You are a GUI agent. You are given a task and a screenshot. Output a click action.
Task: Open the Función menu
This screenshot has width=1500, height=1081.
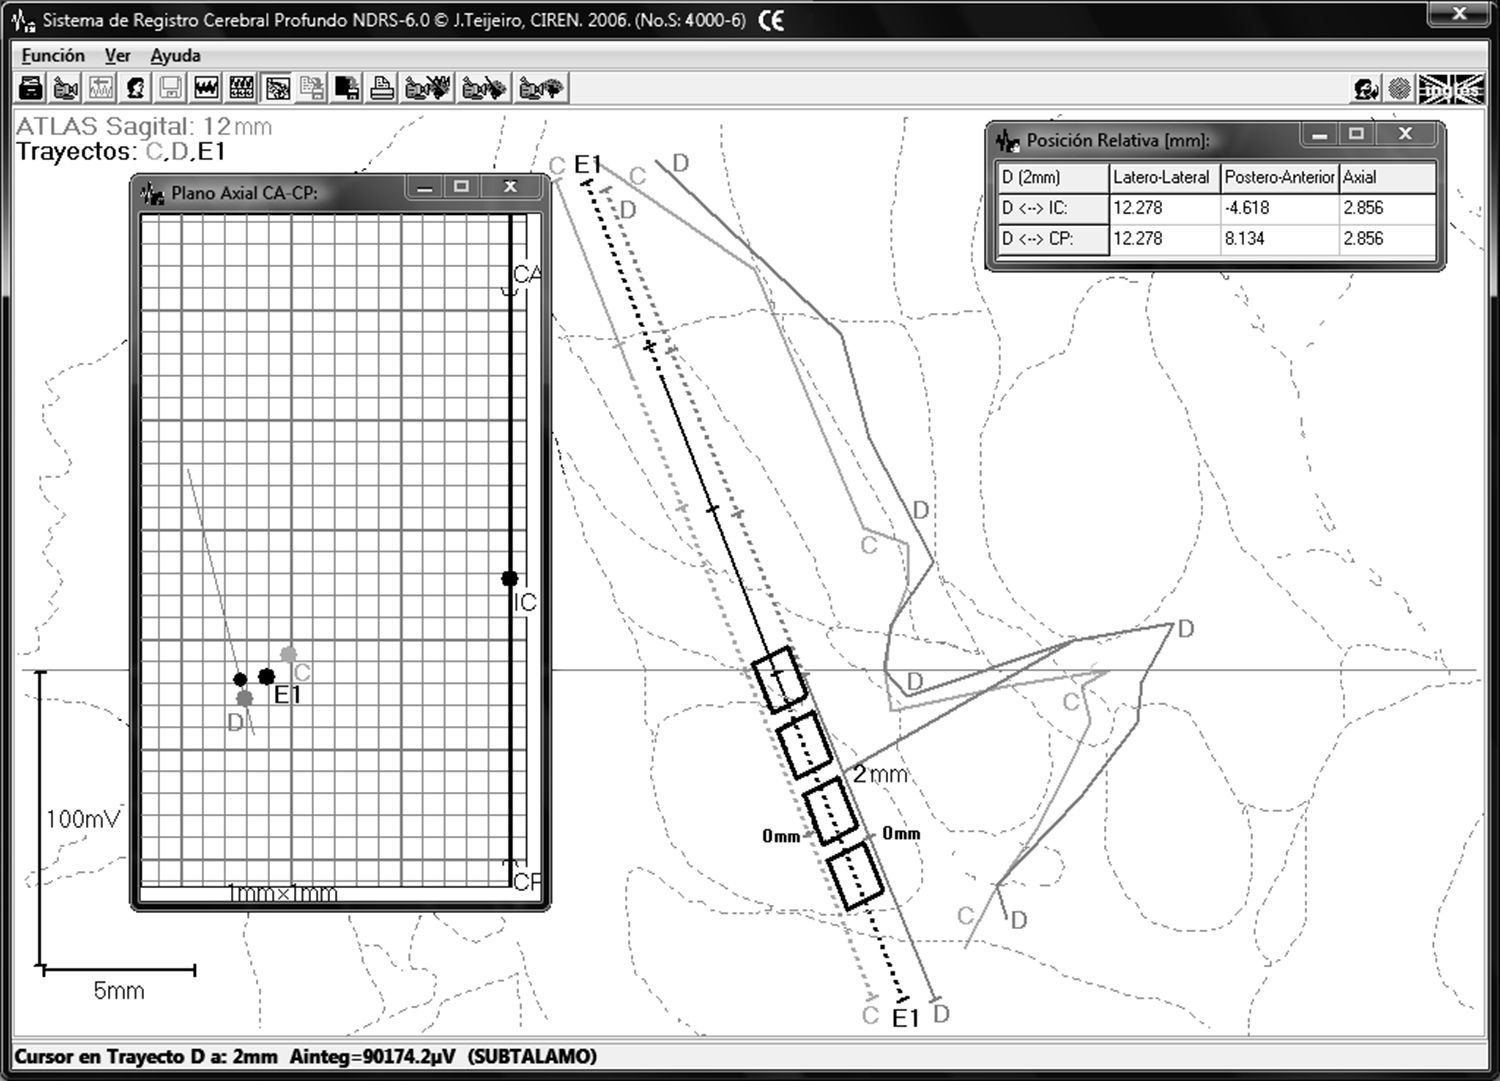tap(53, 56)
